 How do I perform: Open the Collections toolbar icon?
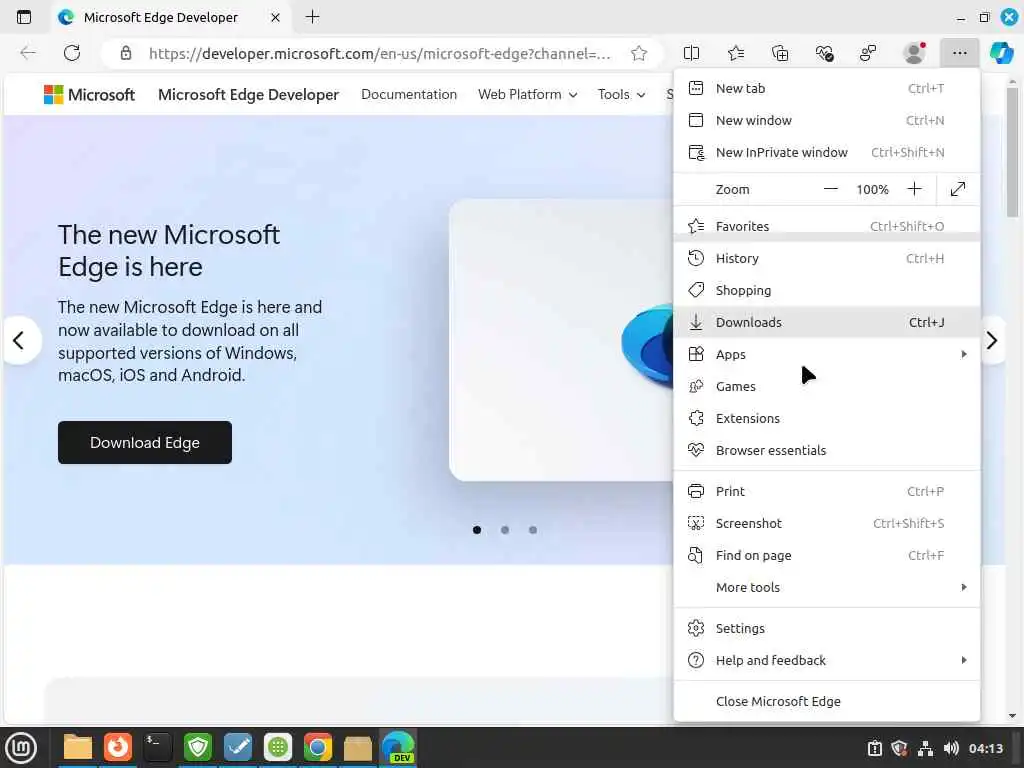click(x=780, y=53)
